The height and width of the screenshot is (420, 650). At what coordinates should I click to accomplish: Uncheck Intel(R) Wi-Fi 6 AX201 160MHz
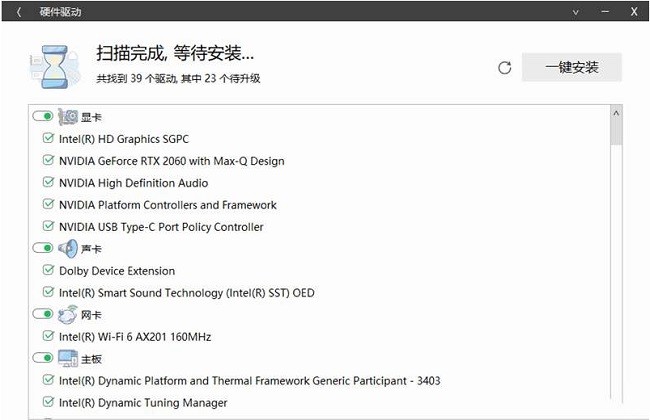point(49,336)
